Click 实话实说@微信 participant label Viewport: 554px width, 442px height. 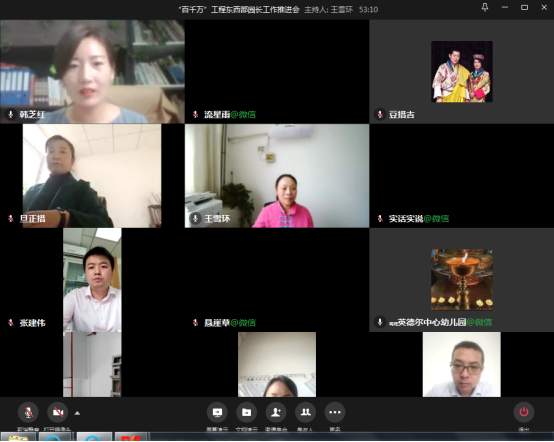pos(419,219)
